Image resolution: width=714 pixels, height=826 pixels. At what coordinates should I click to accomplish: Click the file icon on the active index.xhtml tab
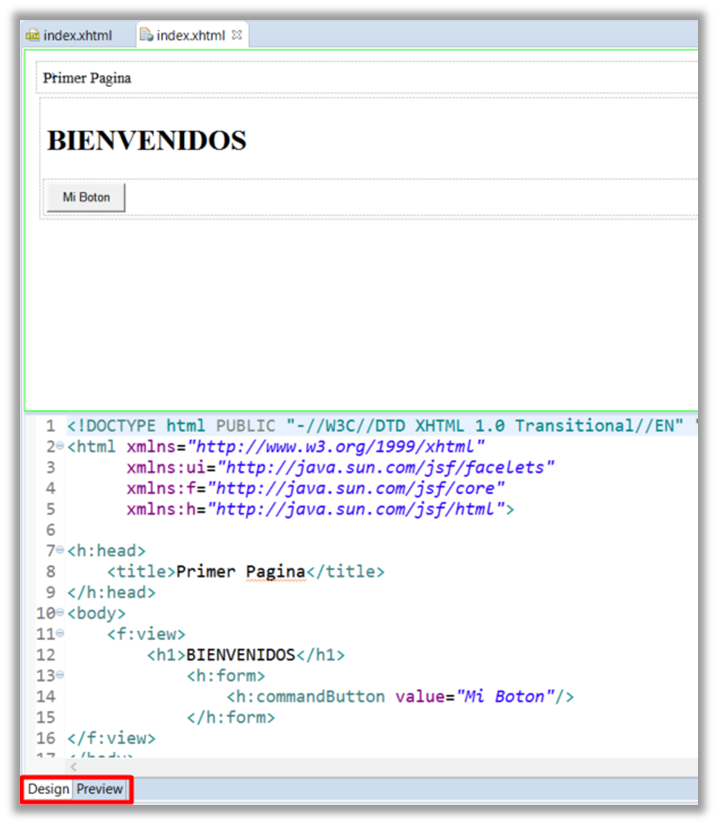tap(146, 35)
